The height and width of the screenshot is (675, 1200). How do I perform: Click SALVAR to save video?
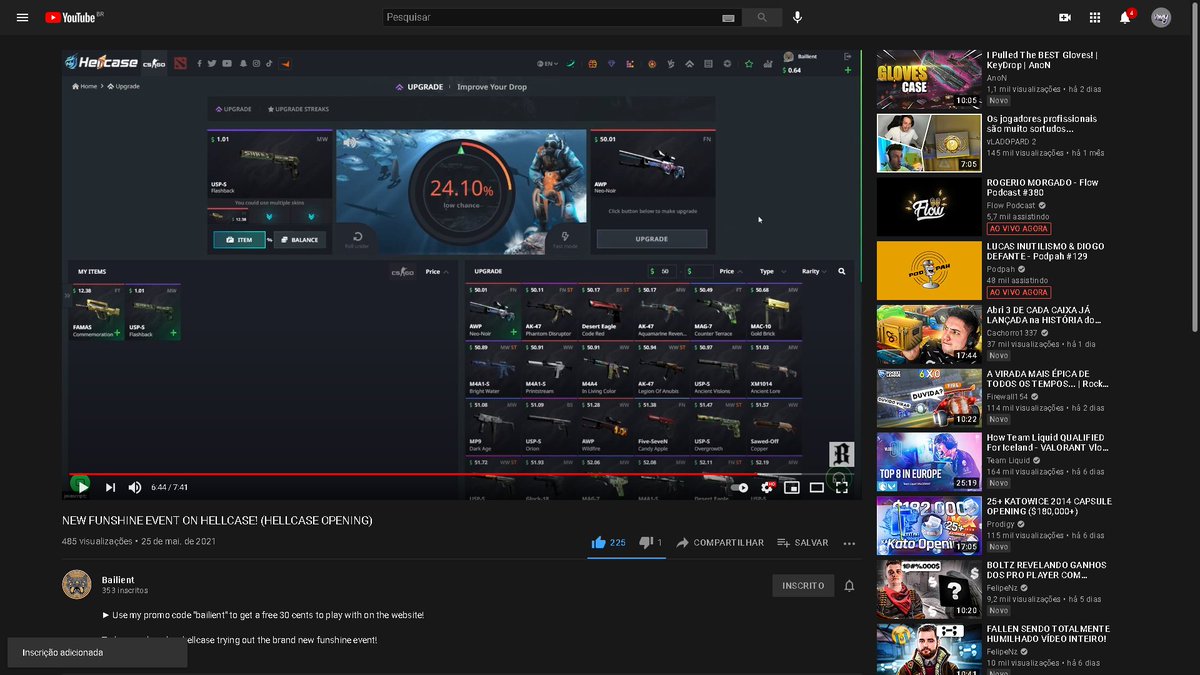click(x=803, y=543)
